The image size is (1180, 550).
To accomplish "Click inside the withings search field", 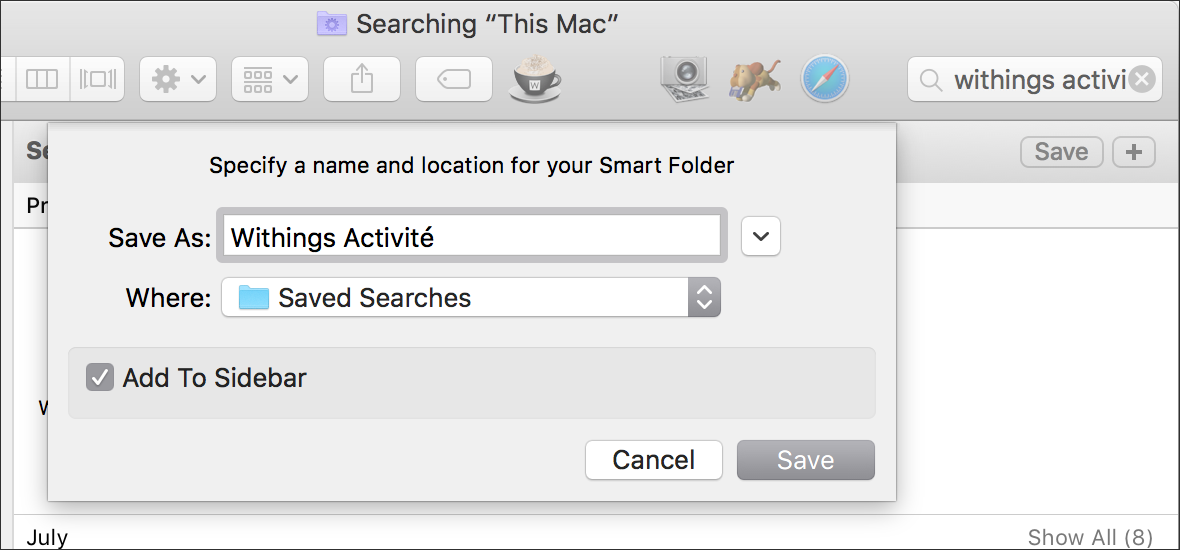I will (x=1035, y=79).
